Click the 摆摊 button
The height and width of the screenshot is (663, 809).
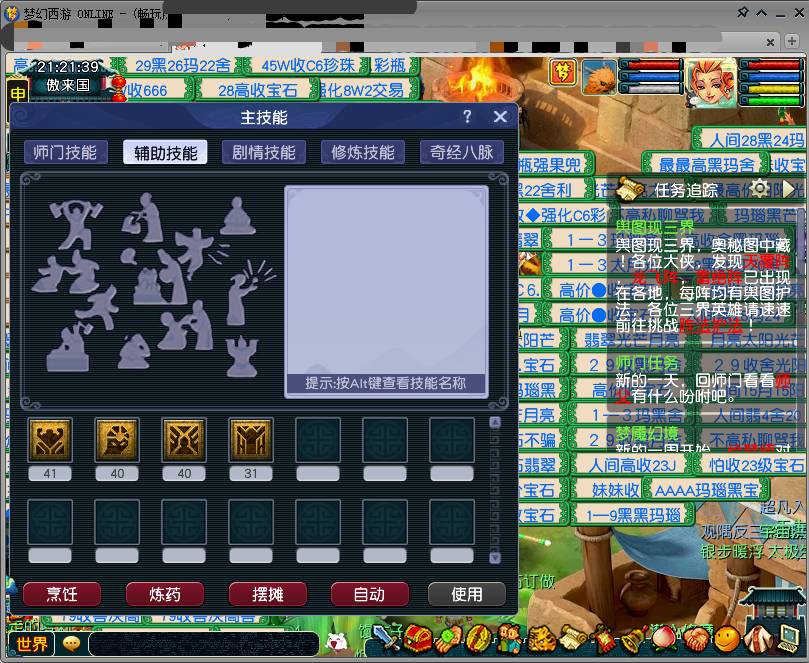tap(267, 594)
